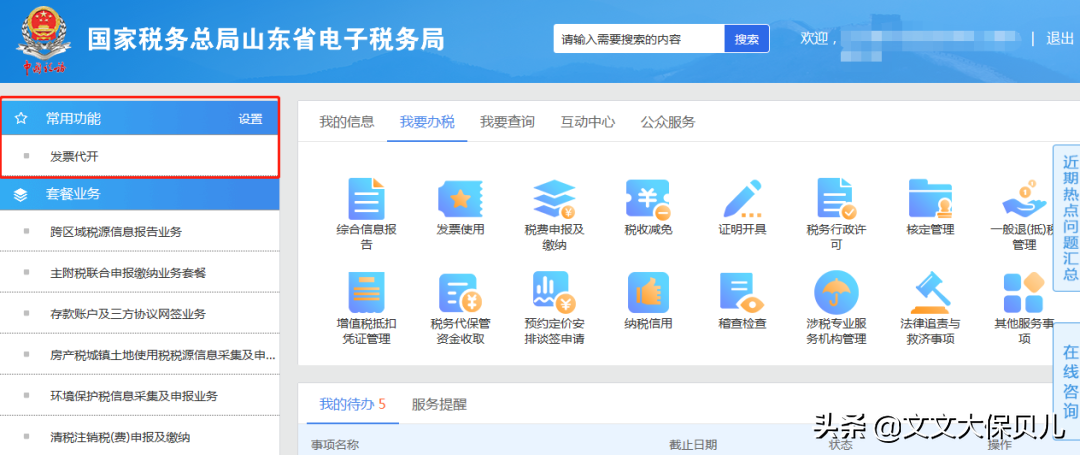1080x455 pixels.
Task: Open 其他服务事项 icon
Action: (1024, 293)
